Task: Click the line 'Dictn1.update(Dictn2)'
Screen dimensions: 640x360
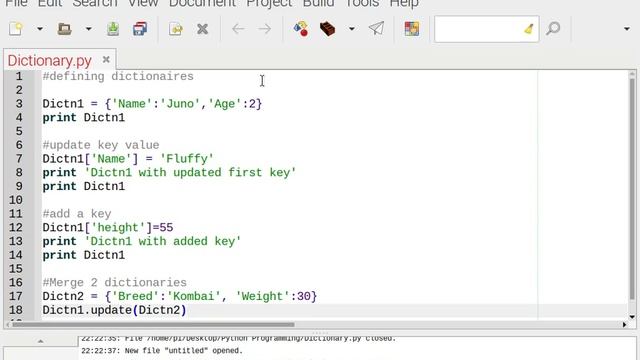Action: pyautogui.click(x=114, y=310)
